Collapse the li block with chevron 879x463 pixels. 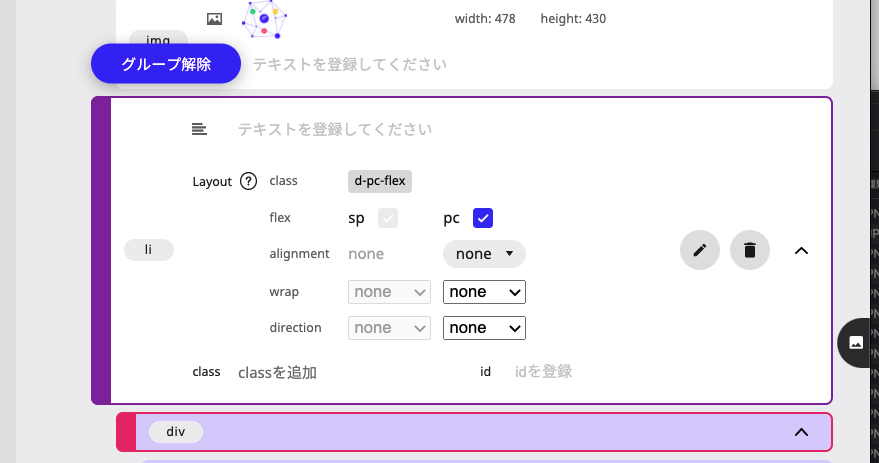[801, 251]
